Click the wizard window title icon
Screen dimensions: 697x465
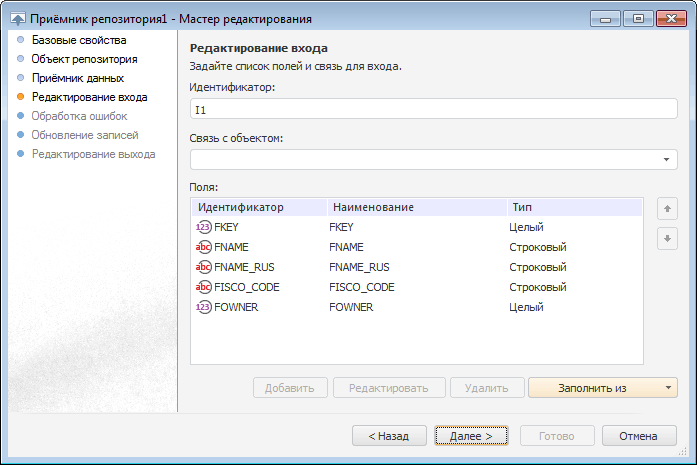tap(18, 18)
